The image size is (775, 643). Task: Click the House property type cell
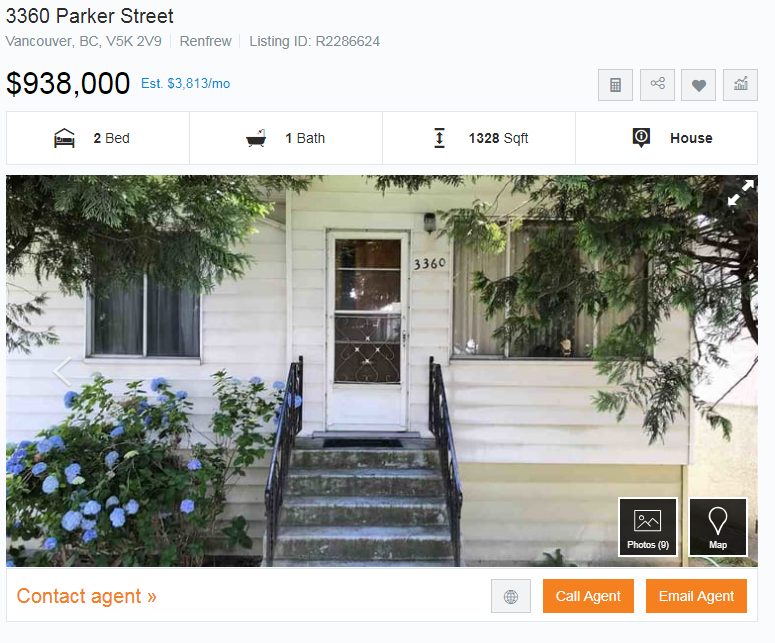coord(666,138)
